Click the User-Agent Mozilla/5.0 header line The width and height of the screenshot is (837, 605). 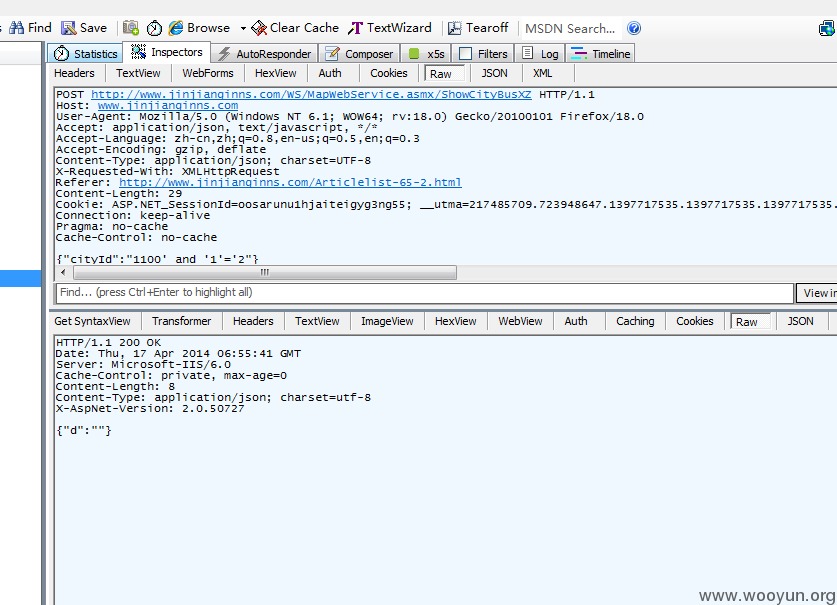click(350, 116)
